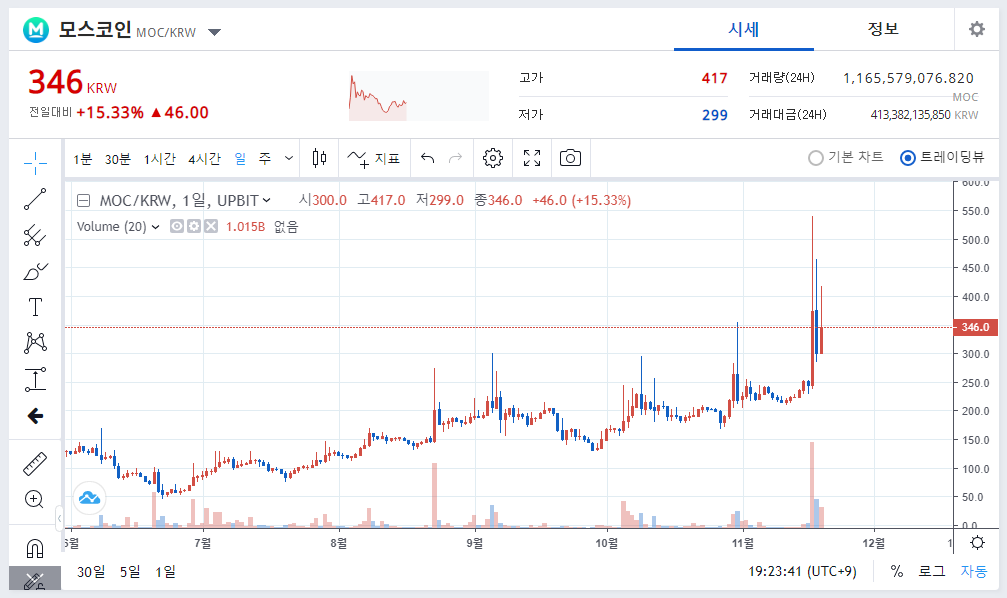Expand the MOC/KRW symbol legend dropdown
Viewport: 1007px width, 598px height.
pyautogui.click(x=267, y=200)
